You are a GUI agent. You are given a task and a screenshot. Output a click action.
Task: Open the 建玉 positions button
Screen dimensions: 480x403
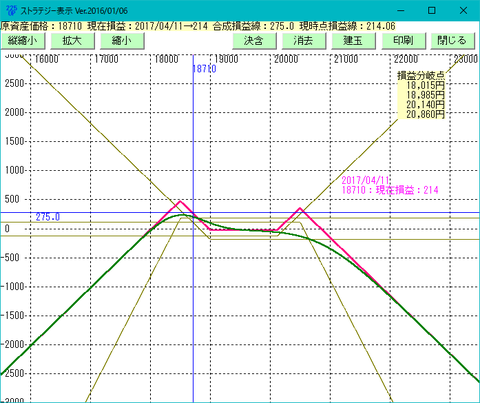point(353,41)
